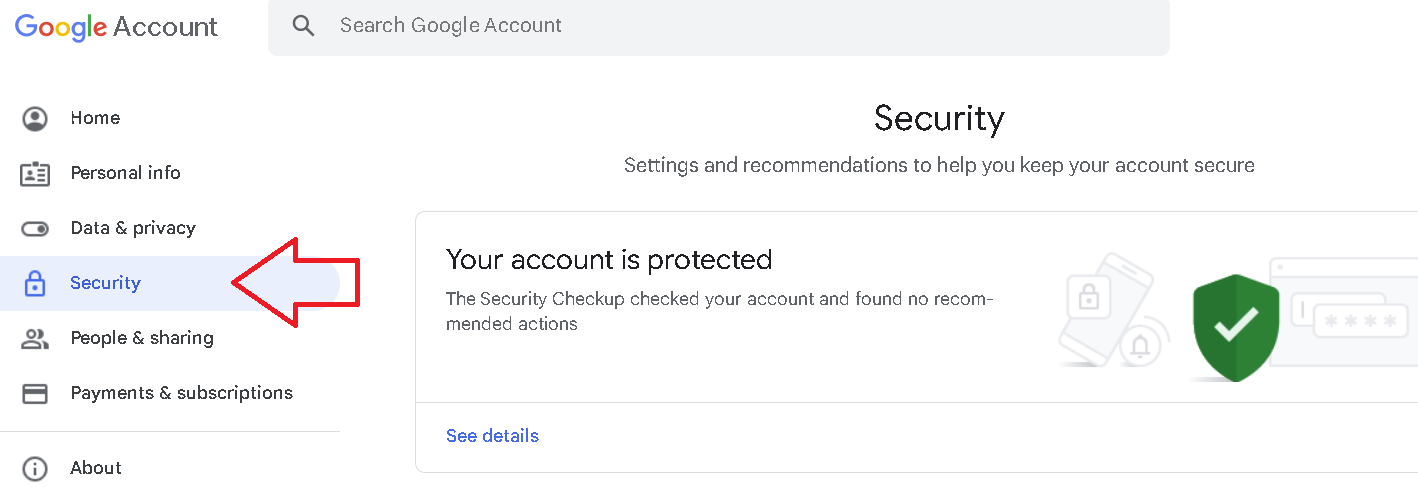Click the Security padlock icon
1418x487 pixels.
click(35, 284)
